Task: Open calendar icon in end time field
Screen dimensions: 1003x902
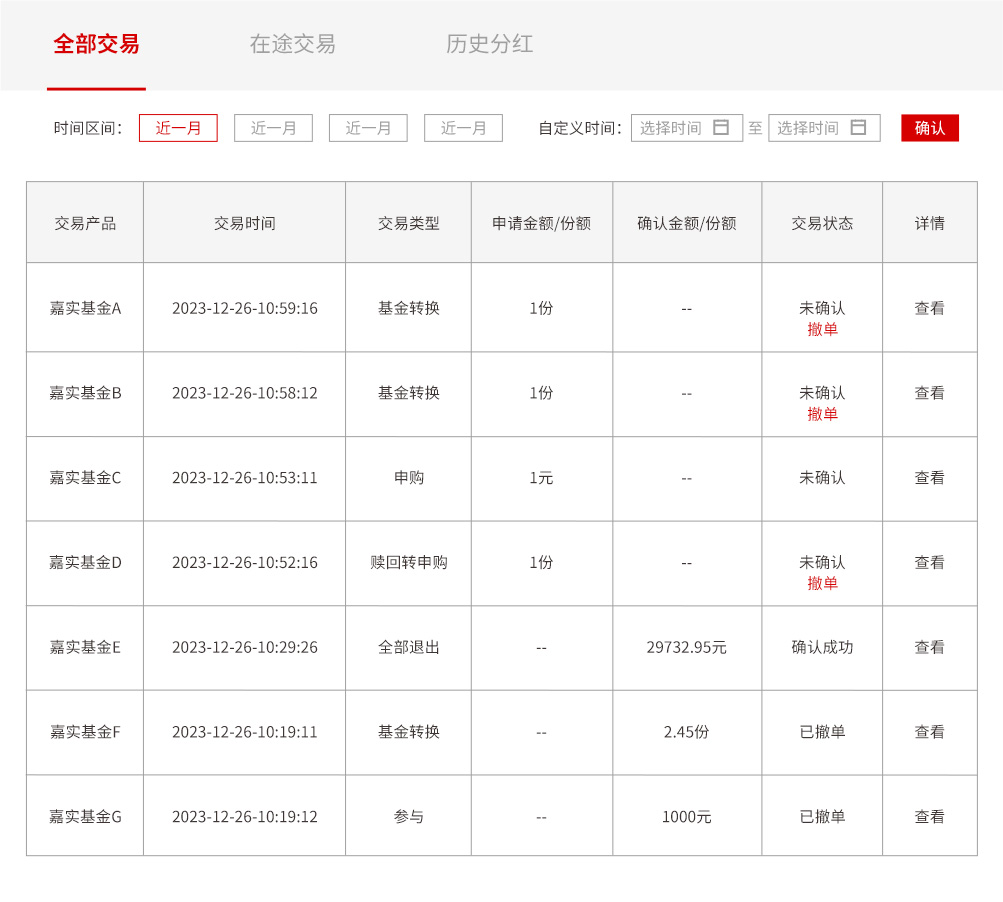Action: 858,127
